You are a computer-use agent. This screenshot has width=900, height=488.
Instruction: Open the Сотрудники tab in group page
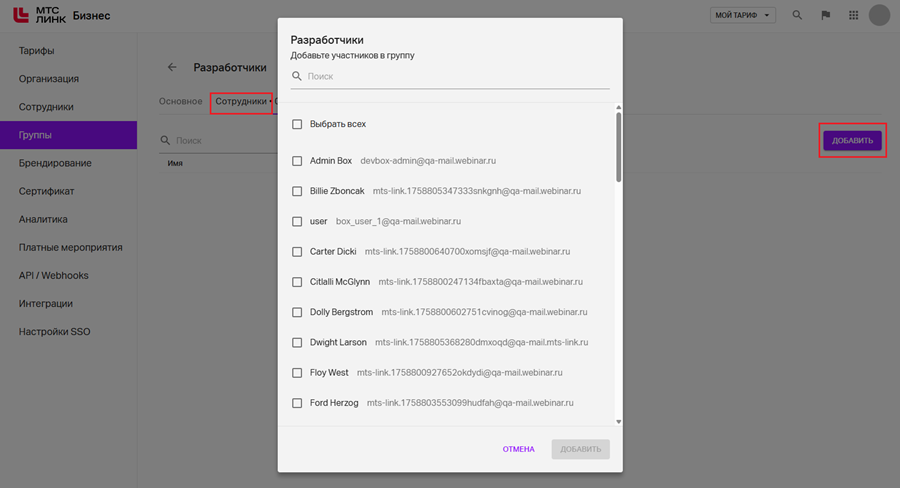(241, 101)
